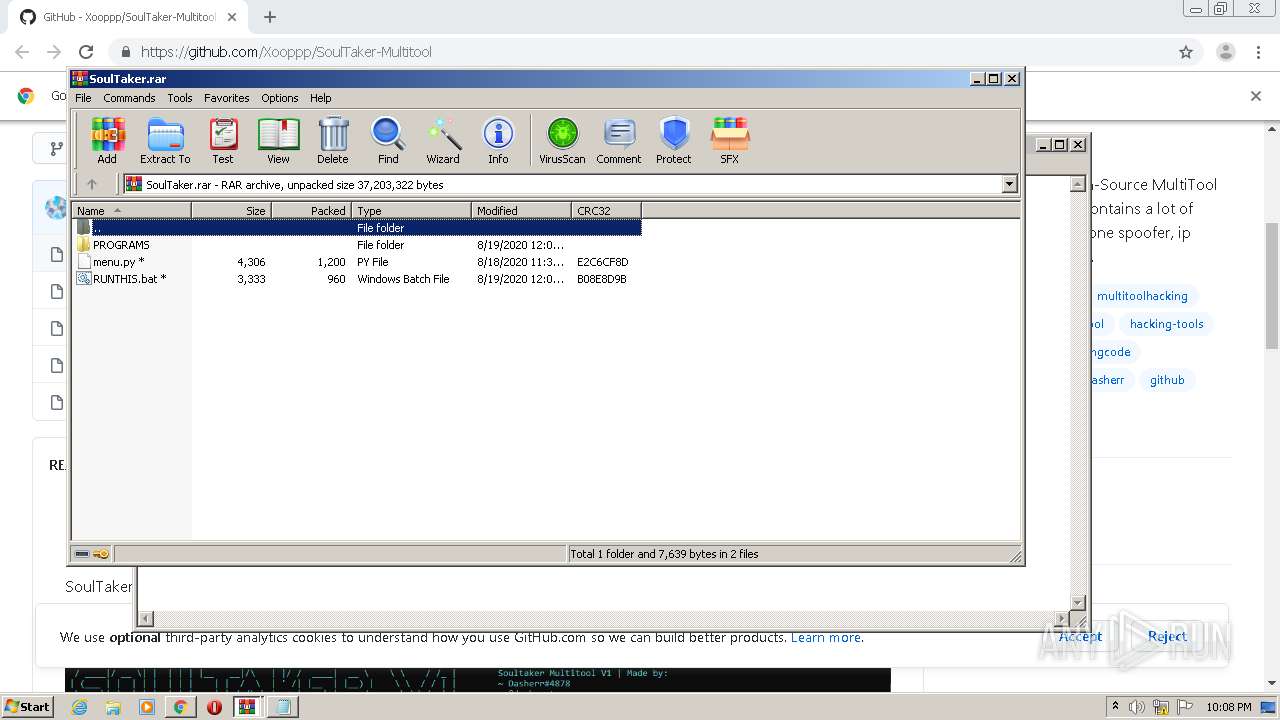Bookmark this page with the star
The width and height of the screenshot is (1280, 720).
point(1186,52)
